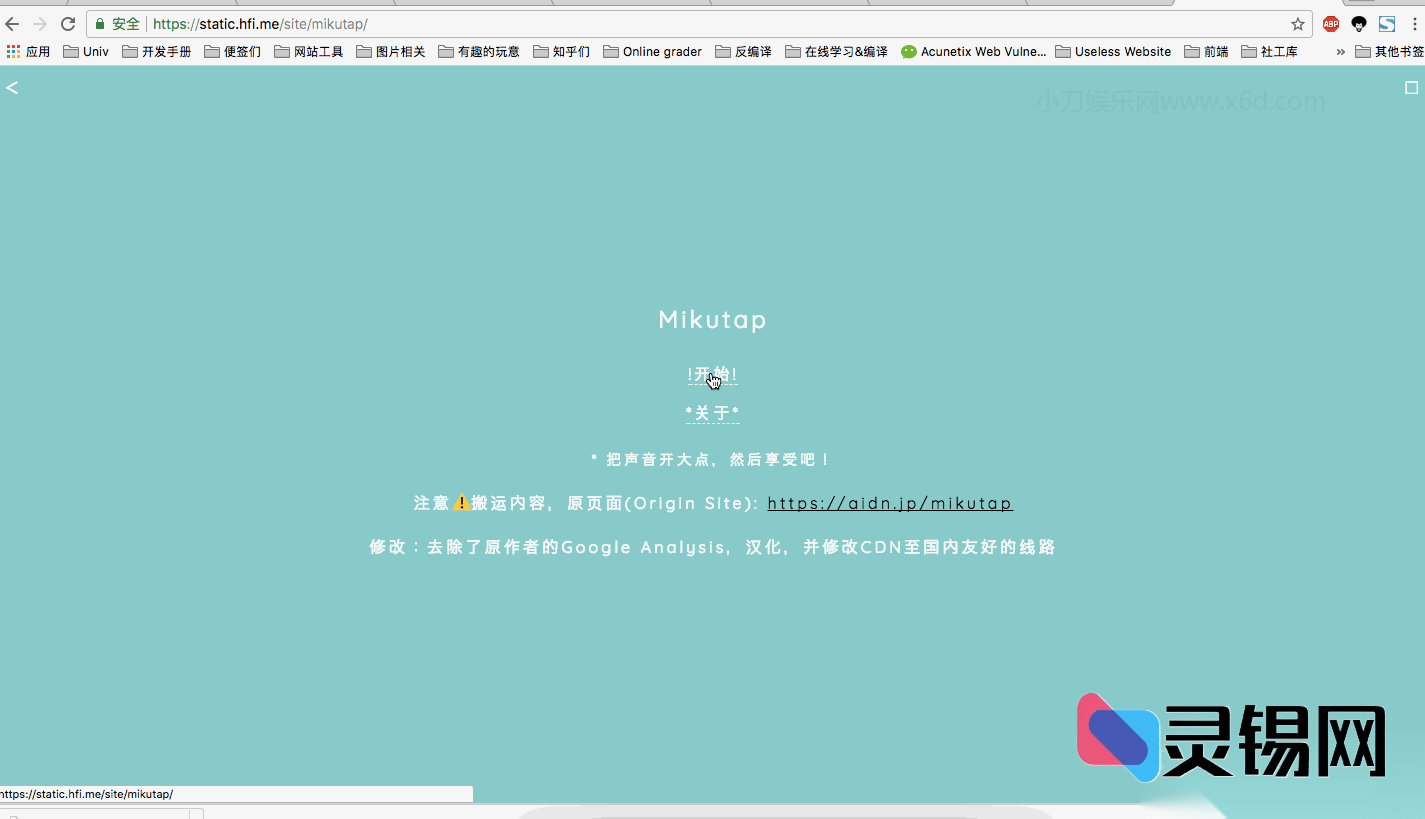Viewport: 1425px width, 819px height.
Task: Reload the Mikutap page
Action: pyautogui.click(x=68, y=23)
